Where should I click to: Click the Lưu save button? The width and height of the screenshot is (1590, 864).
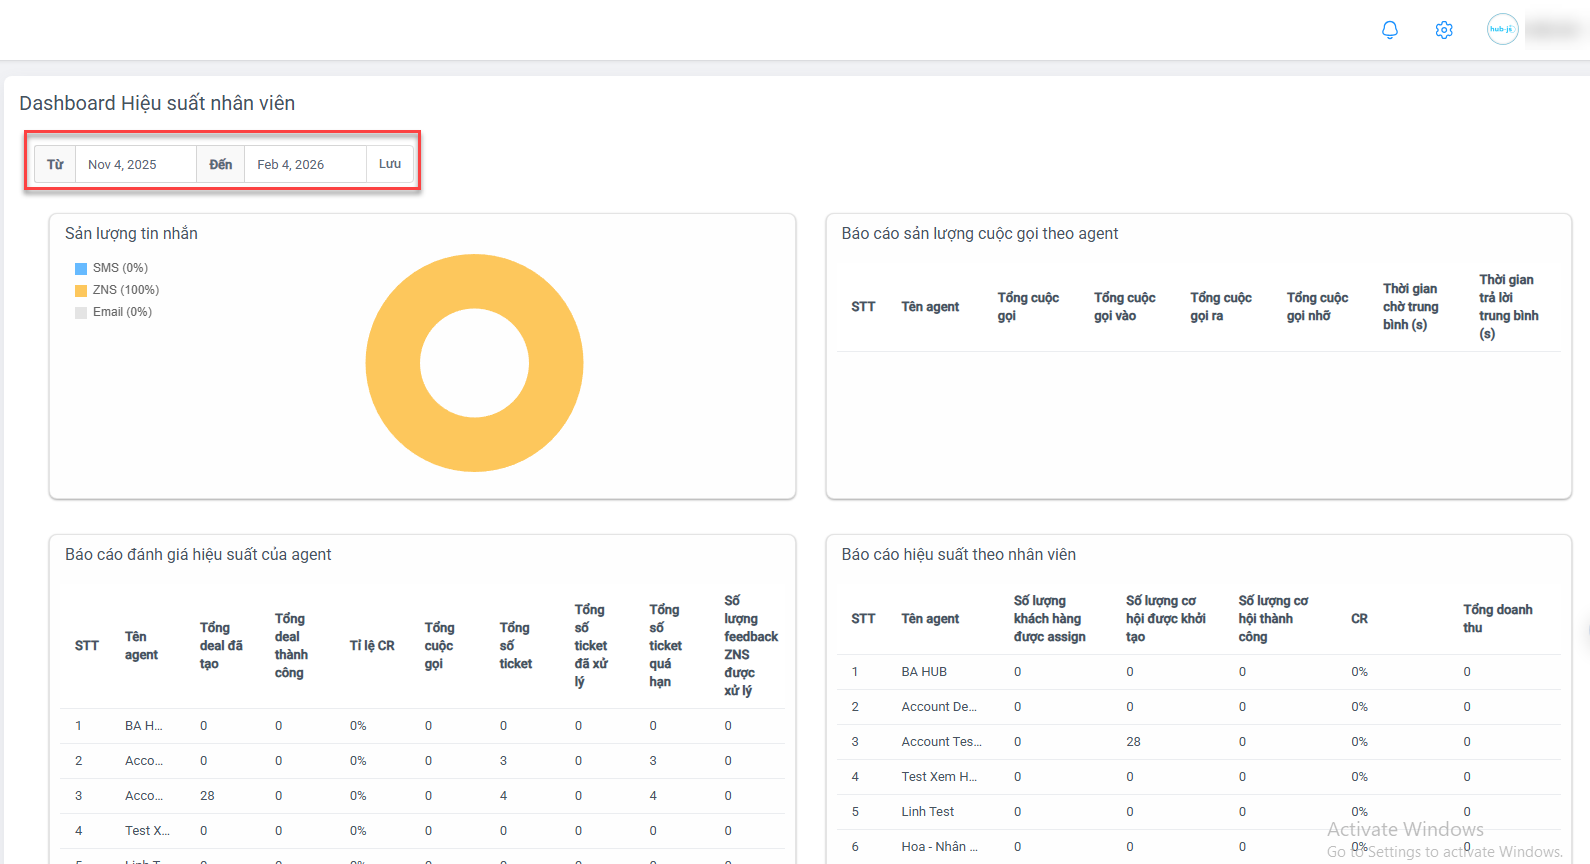click(x=390, y=164)
